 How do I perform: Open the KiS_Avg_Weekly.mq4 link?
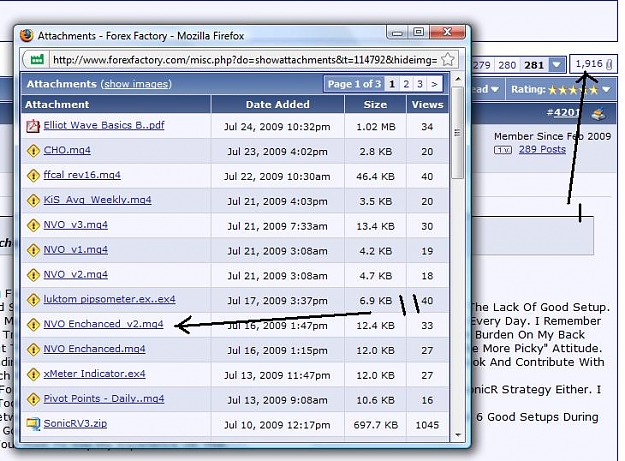(98, 200)
